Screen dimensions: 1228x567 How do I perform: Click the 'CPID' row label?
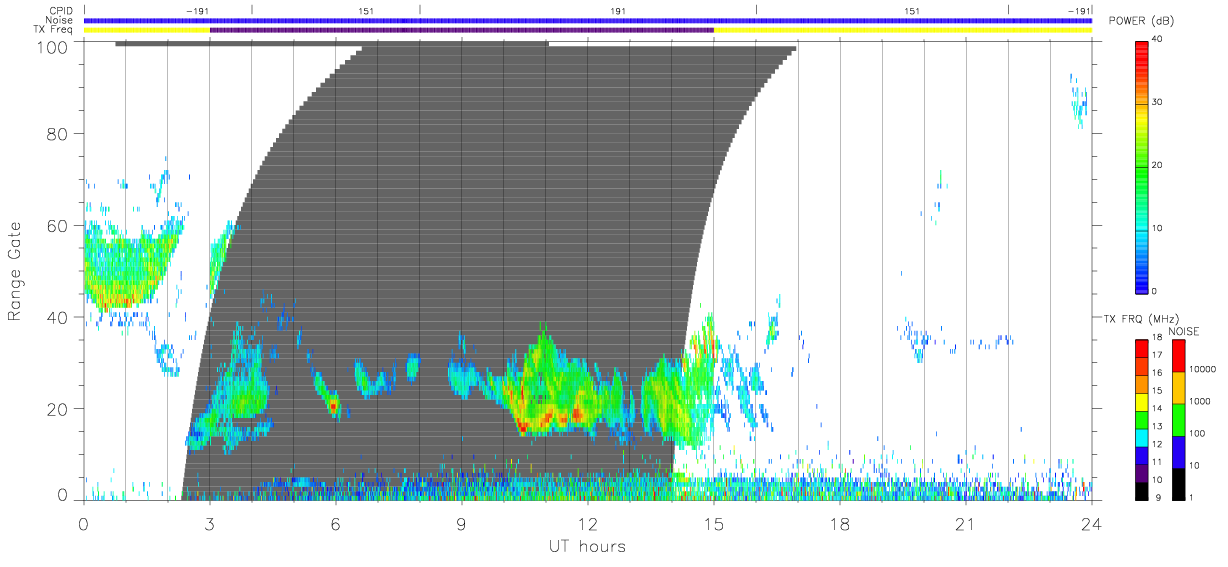tap(61, 11)
